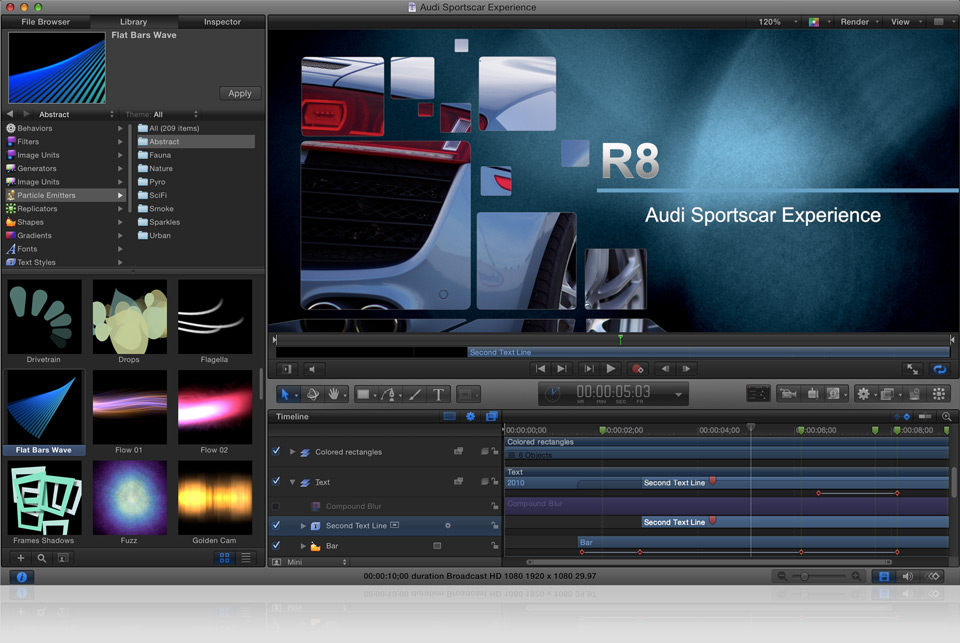
Task: Choose the 3D Transform tool
Action: coord(313,395)
